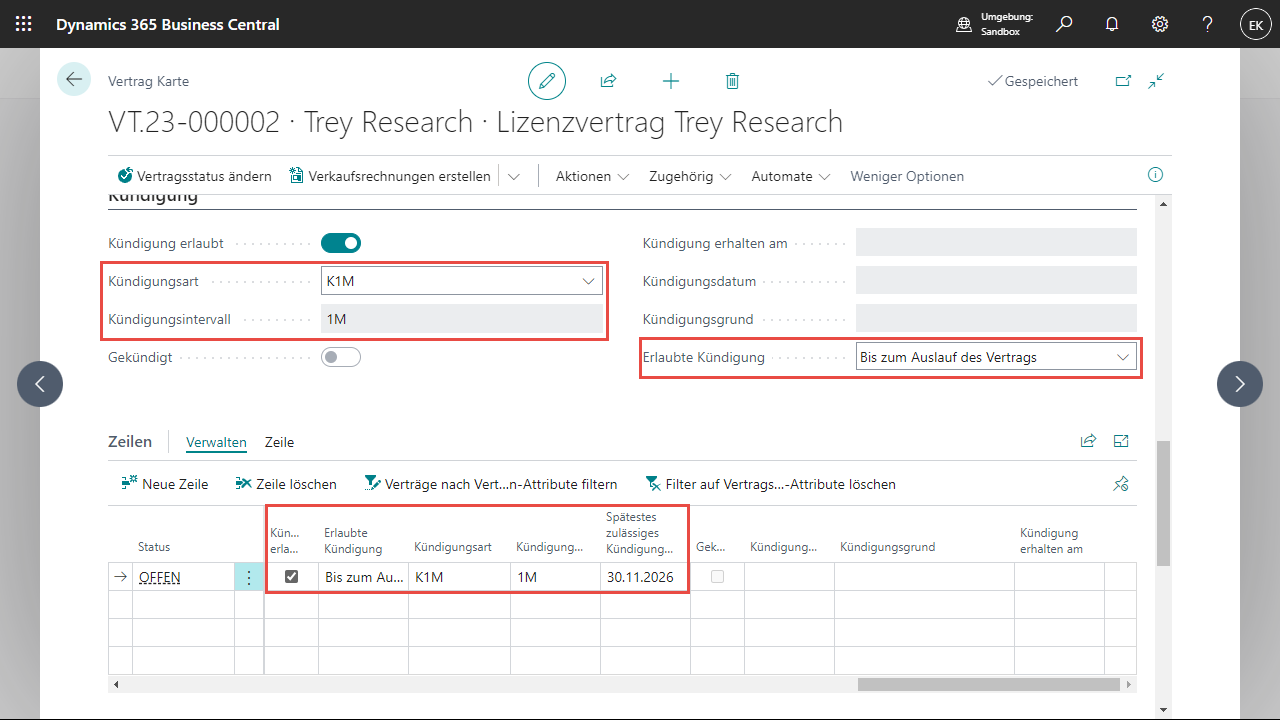
Task: Share the Zeilen lines section
Action: click(1088, 441)
